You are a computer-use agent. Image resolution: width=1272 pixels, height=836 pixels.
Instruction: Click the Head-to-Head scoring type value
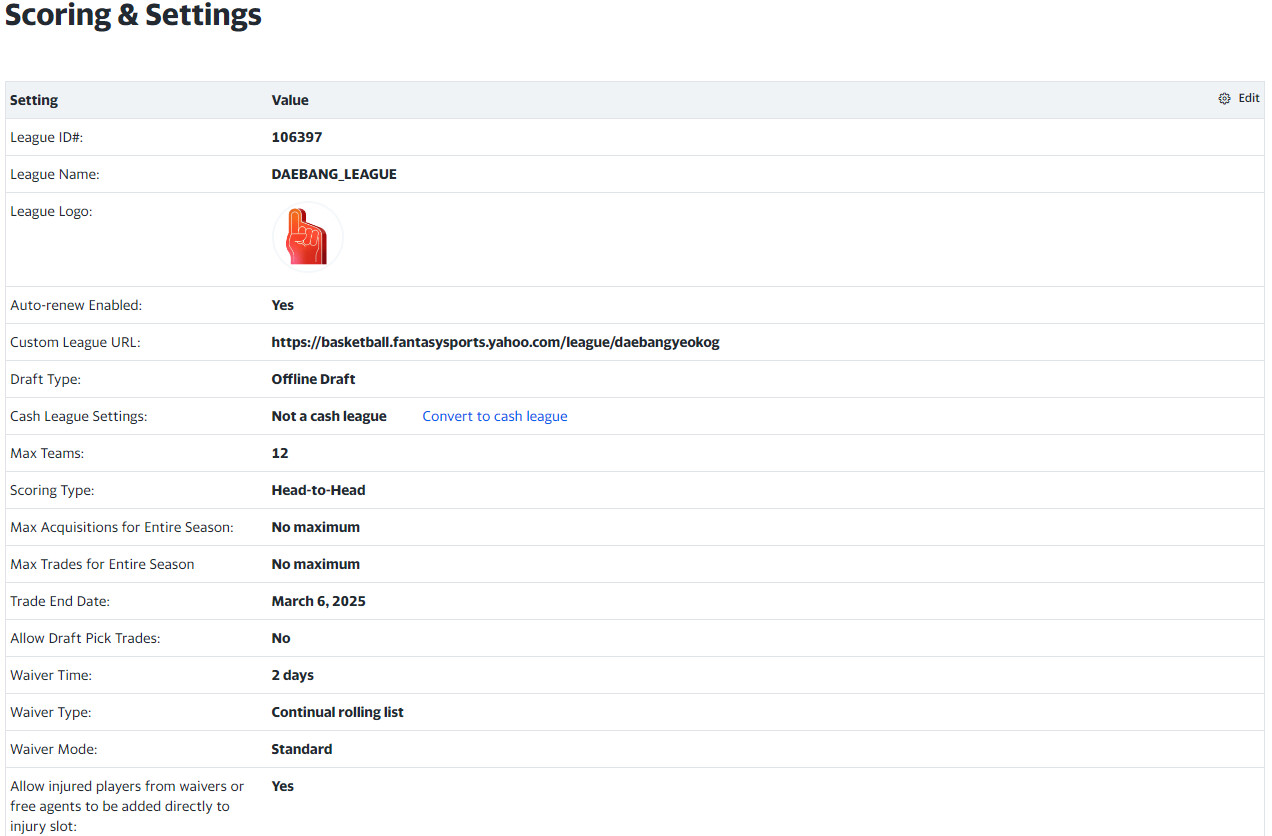318,490
